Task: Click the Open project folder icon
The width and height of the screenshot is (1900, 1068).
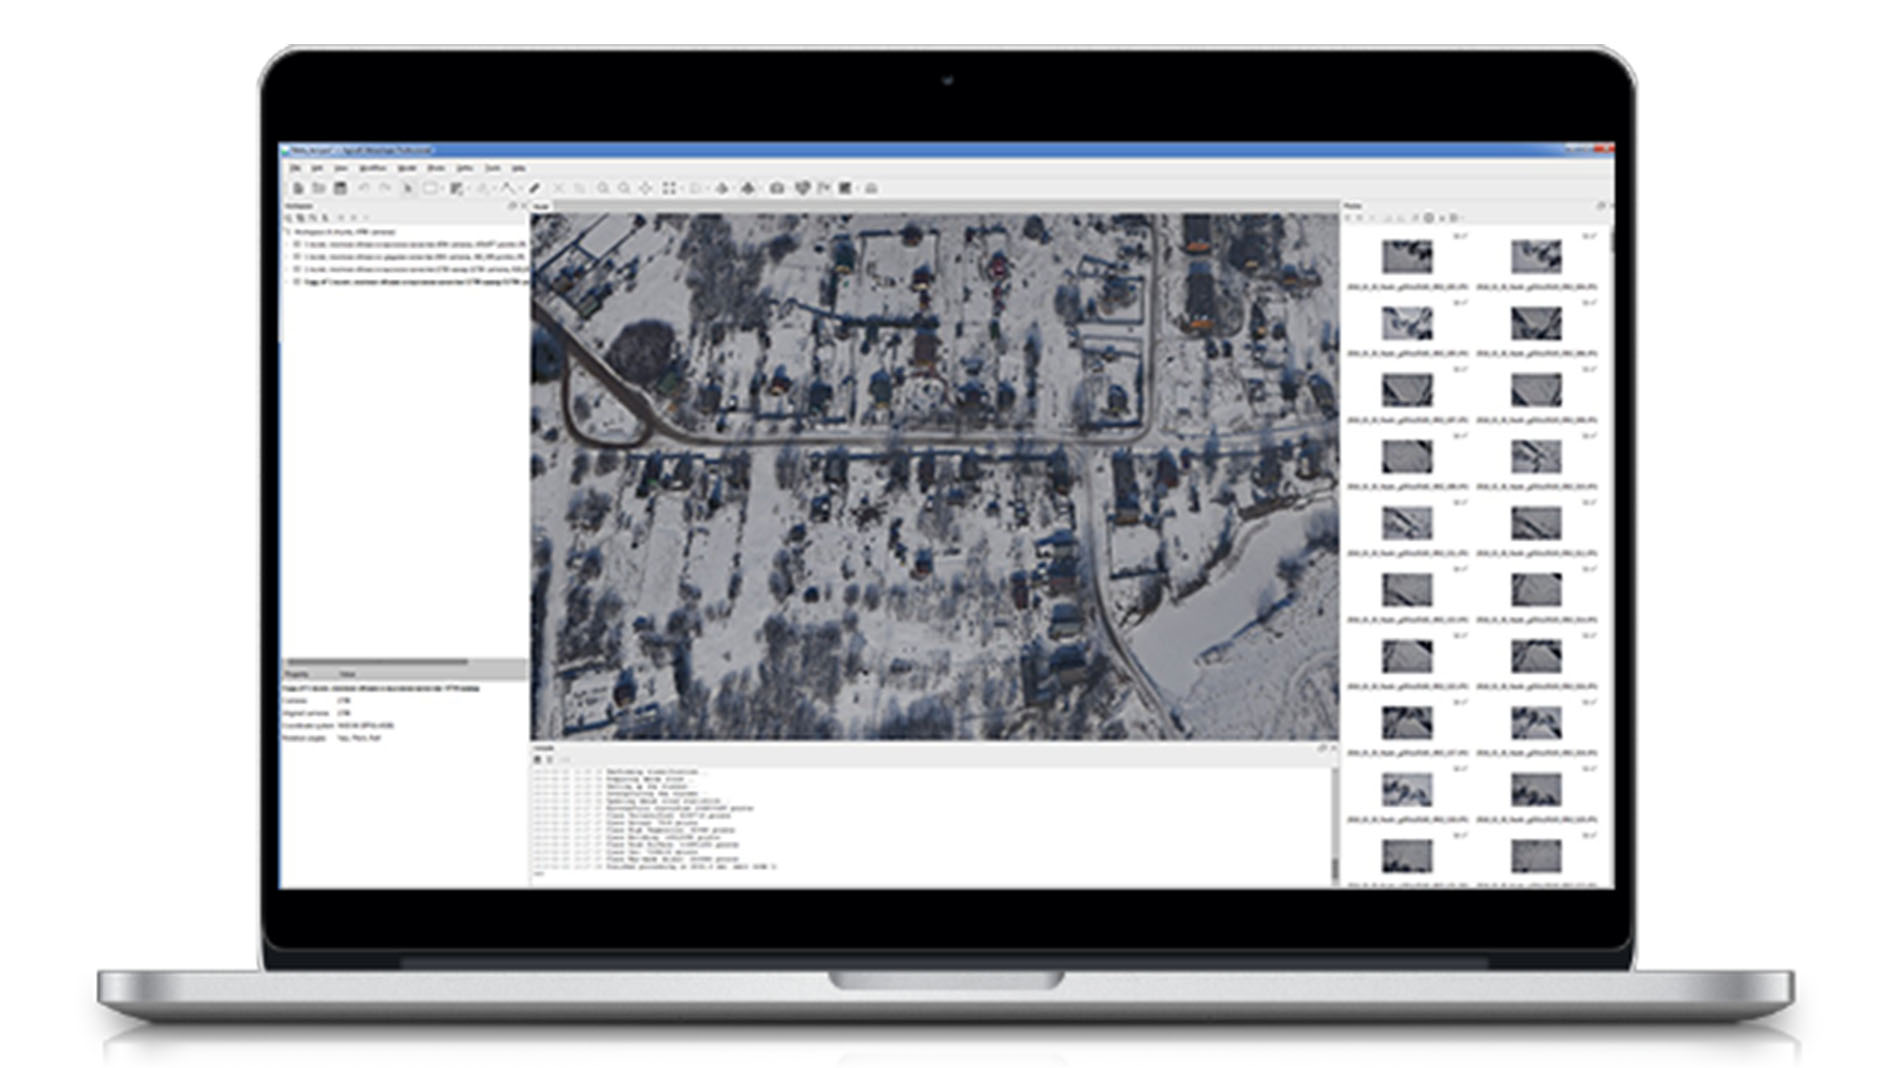Action: 319,188
